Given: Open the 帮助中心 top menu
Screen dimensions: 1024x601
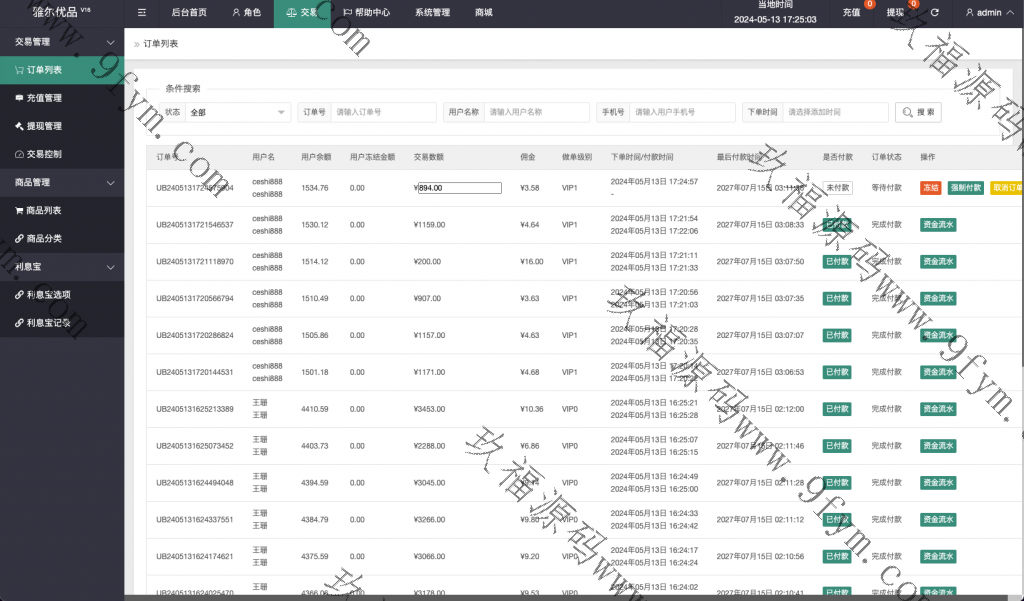Looking at the screenshot, I should (366, 13).
